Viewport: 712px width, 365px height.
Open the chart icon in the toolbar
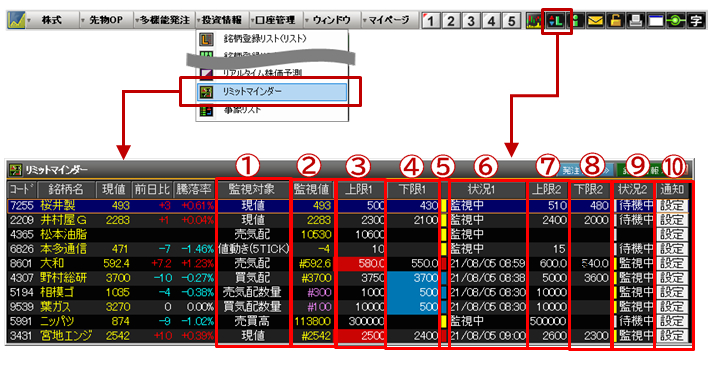(535, 21)
